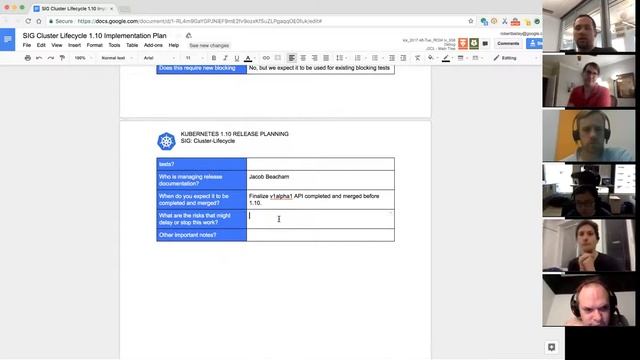Open the Normal text style dropdown
Screen dimensions: 640x360
(x=117, y=58)
